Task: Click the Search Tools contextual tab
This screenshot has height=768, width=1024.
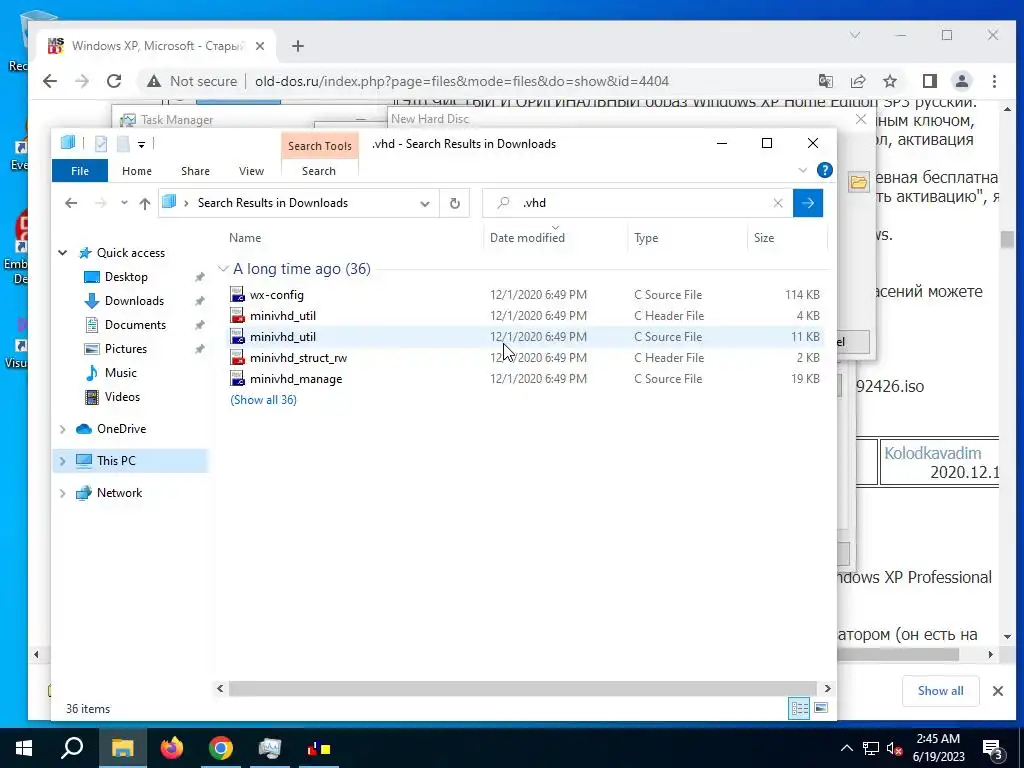Action: (319, 146)
